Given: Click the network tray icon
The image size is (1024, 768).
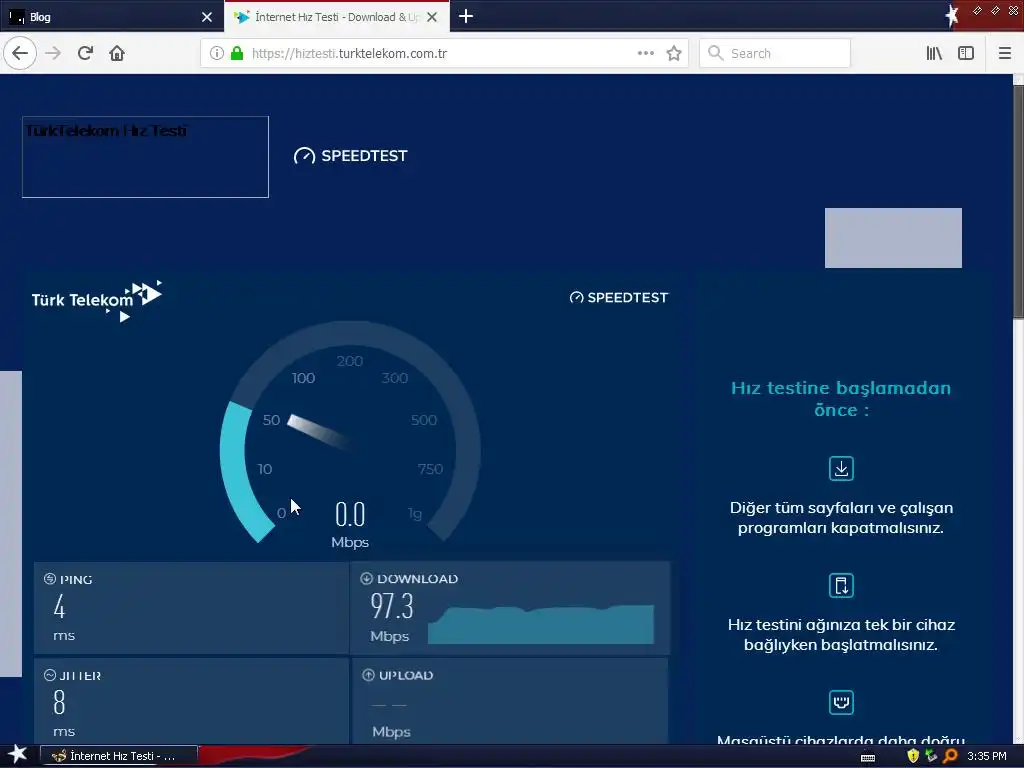Looking at the screenshot, I should (931, 756).
